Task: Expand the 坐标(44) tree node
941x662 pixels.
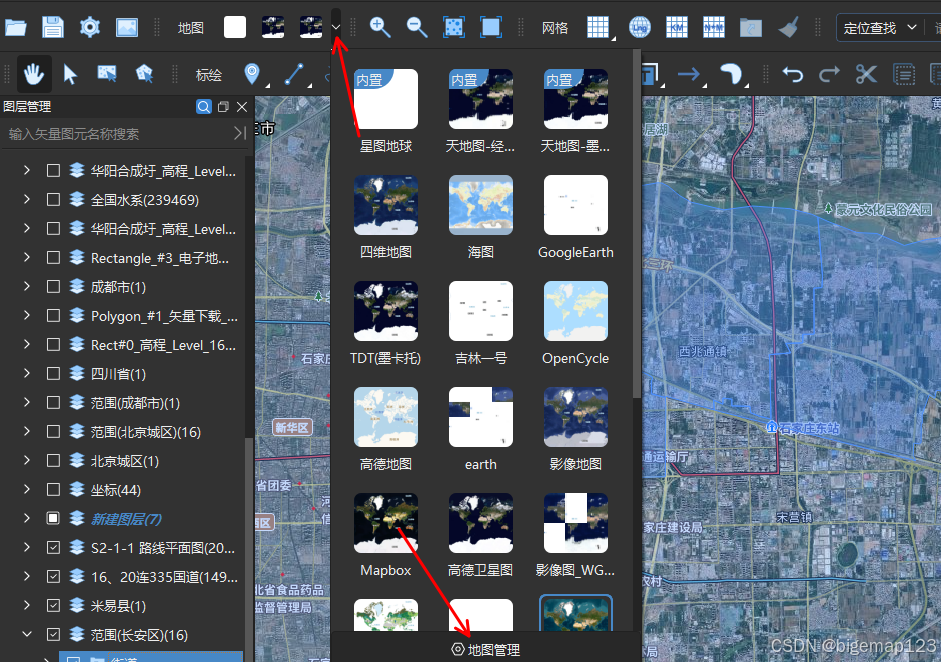Action: coord(27,489)
